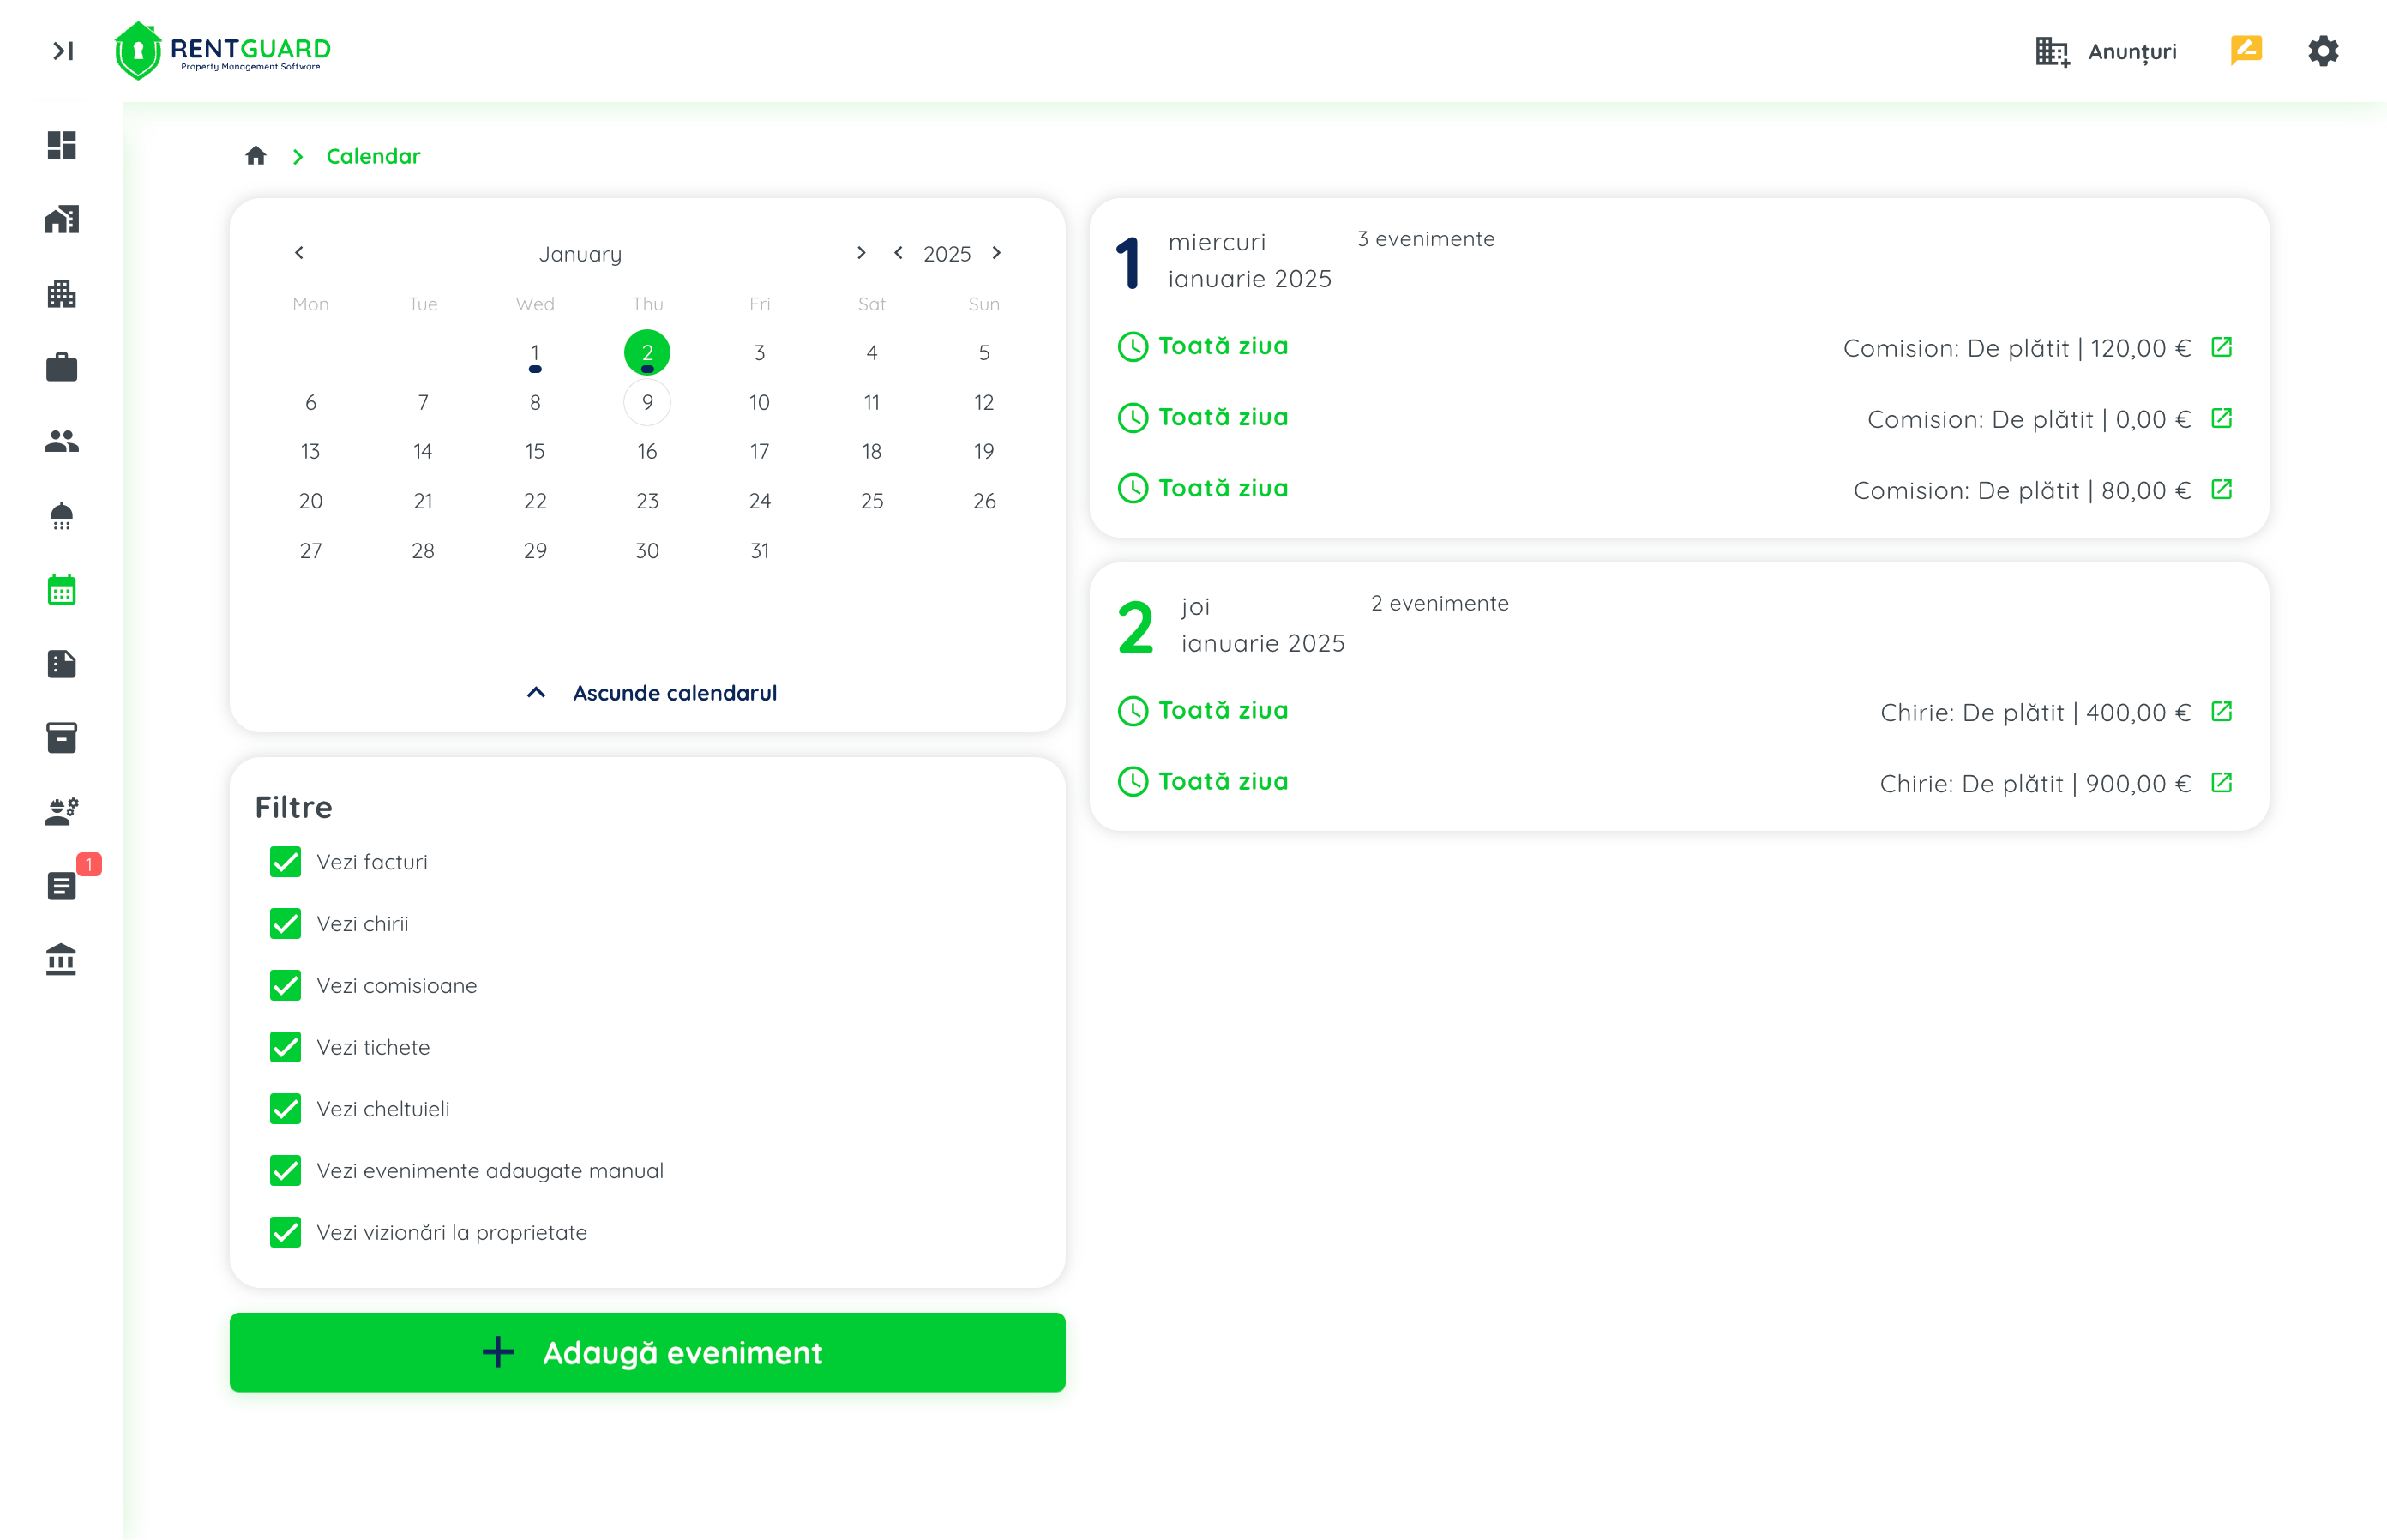Click the yellow feedback note icon
This screenshot has height=1540, width=2387.
pyautogui.click(x=2245, y=50)
